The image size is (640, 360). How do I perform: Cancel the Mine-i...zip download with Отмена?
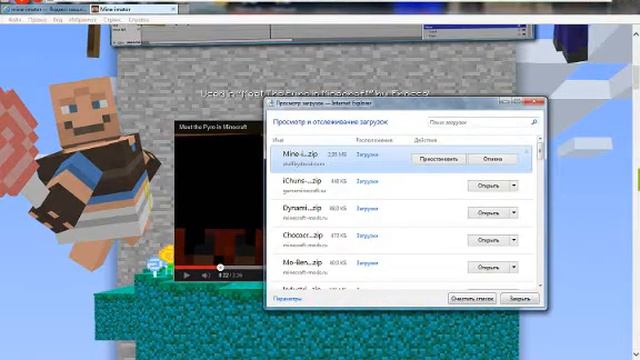pos(493,159)
